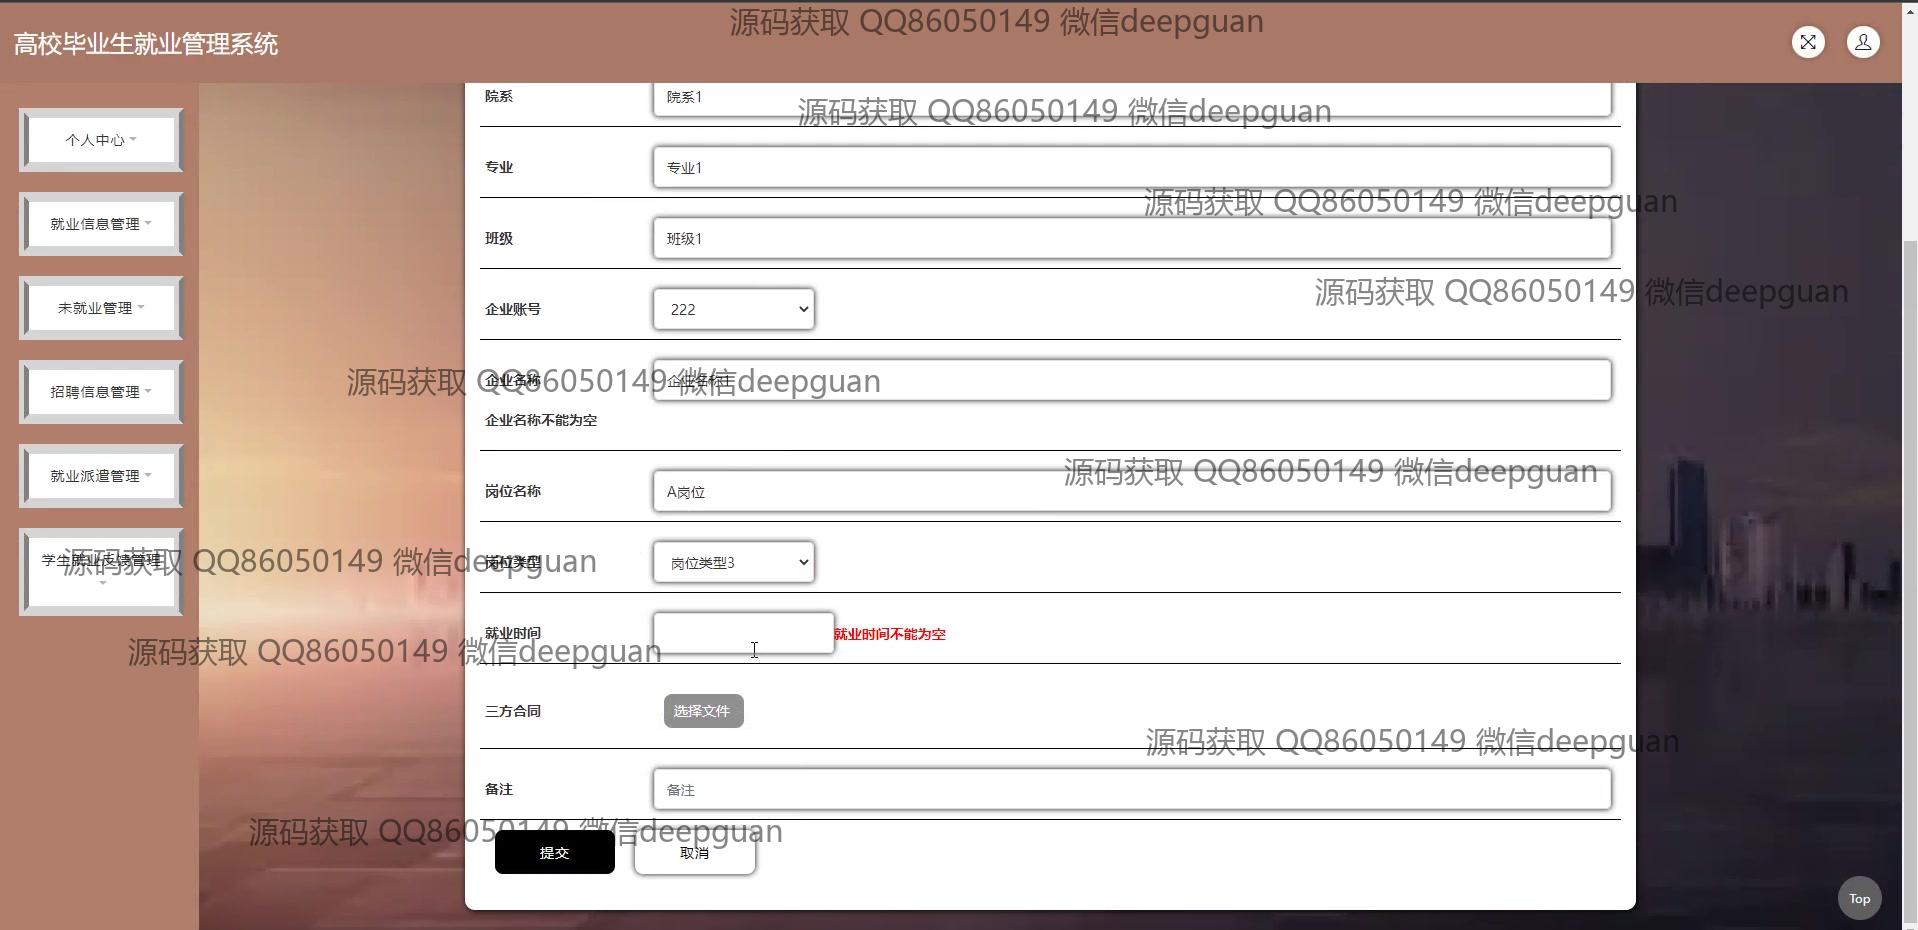1918x930 pixels.
Task: Click the 备注 remarks input field
Action: tap(1131, 789)
